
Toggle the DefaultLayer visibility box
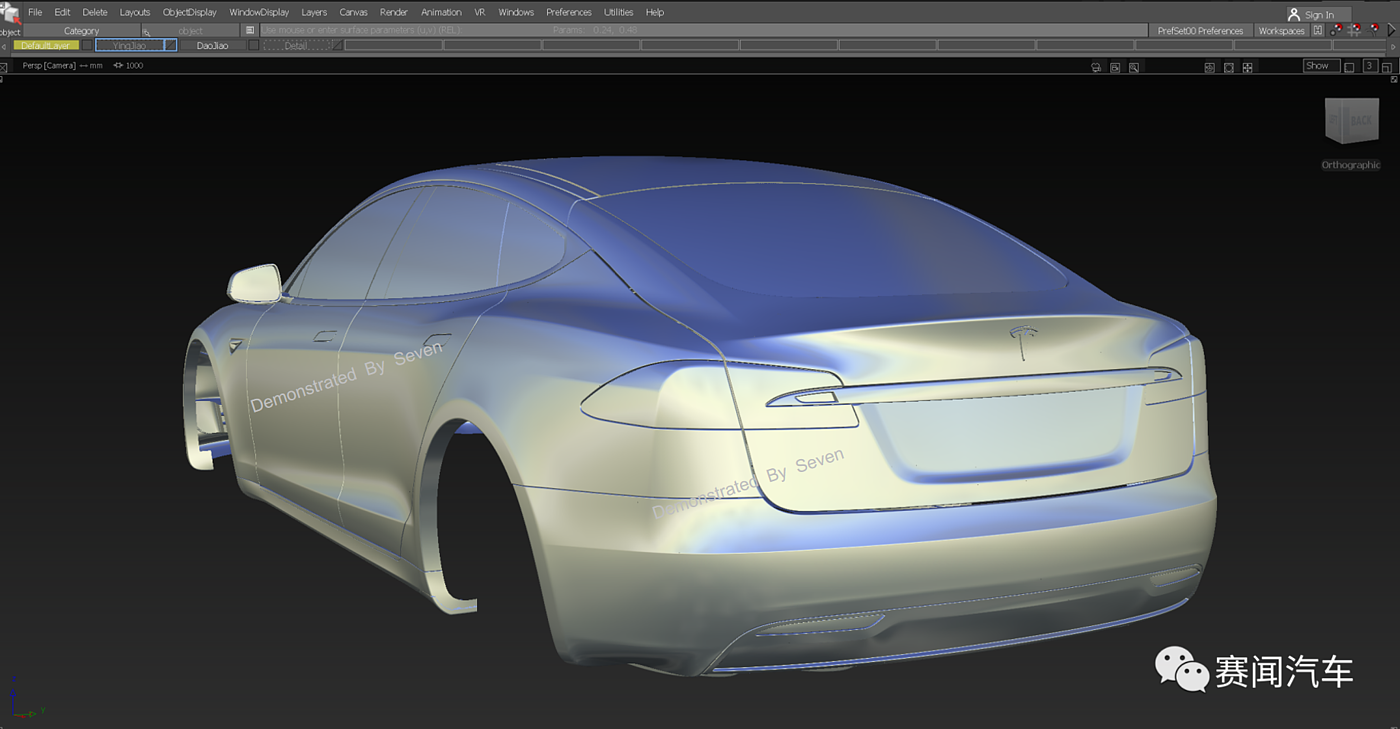pos(88,45)
